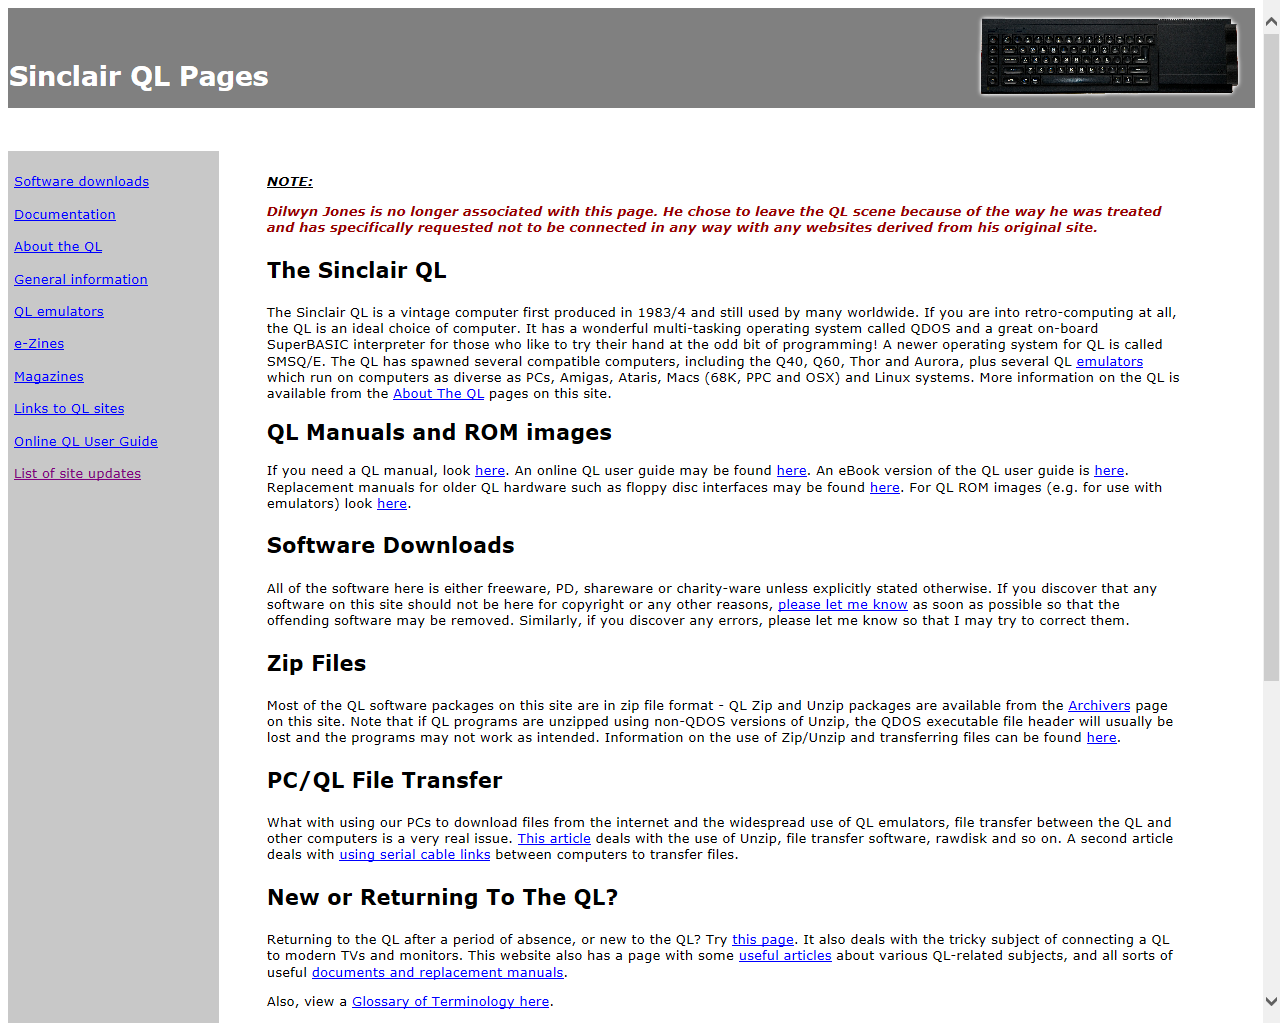Image resolution: width=1280 pixels, height=1024 pixels.
Task: Open the Documentation section
Action: point(64,214)
